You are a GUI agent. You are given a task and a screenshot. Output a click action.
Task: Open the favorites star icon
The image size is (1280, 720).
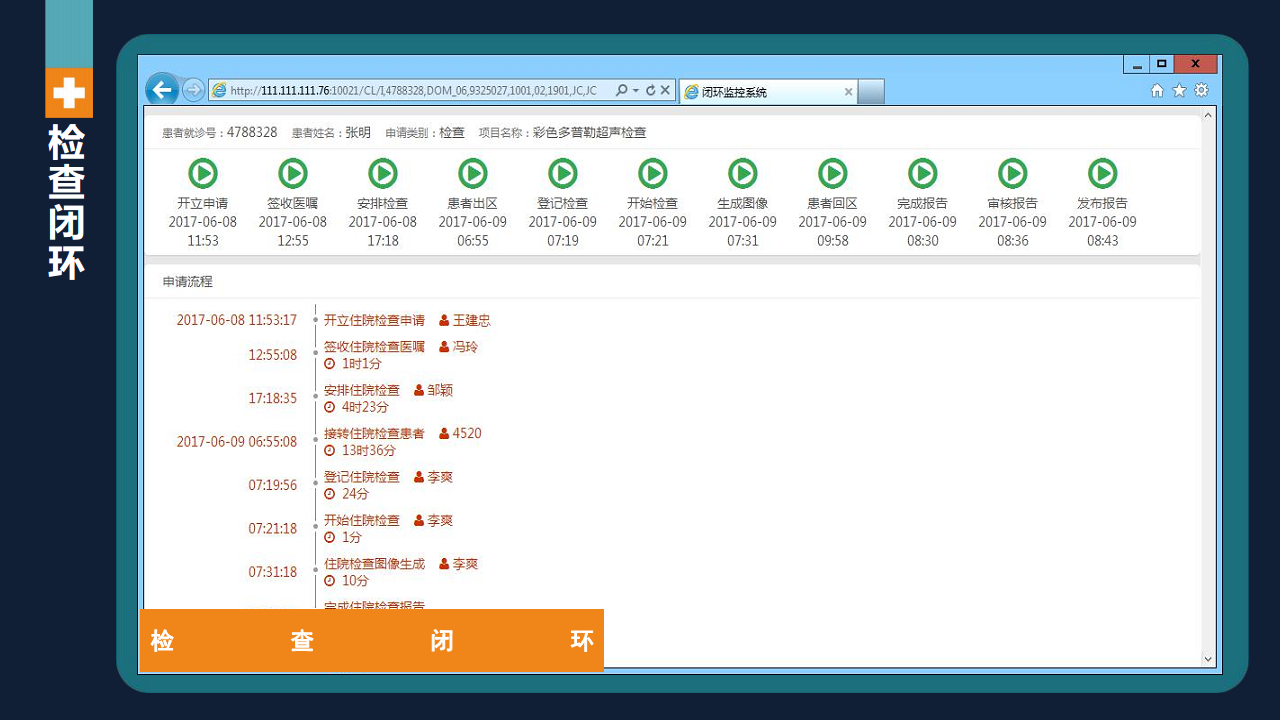1179,90
